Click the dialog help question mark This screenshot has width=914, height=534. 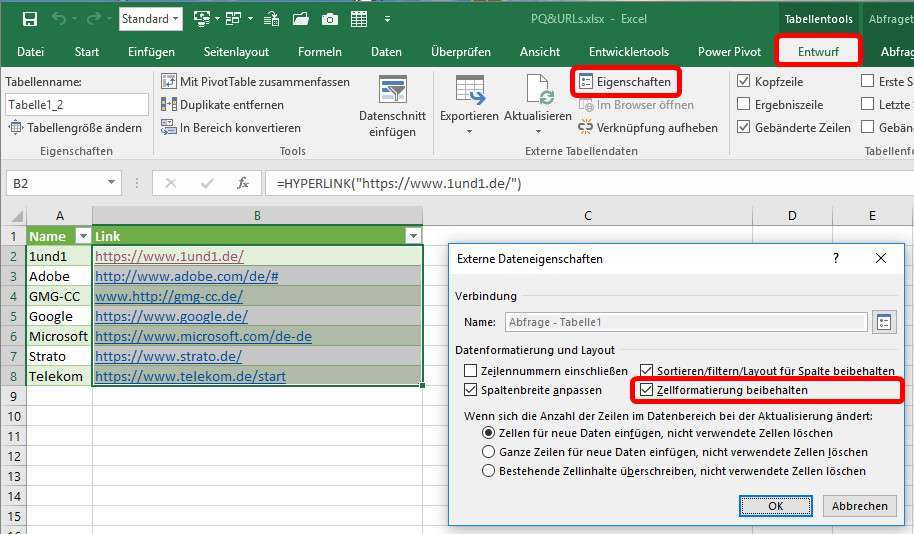pyautogui.click(x=836, y=258)
